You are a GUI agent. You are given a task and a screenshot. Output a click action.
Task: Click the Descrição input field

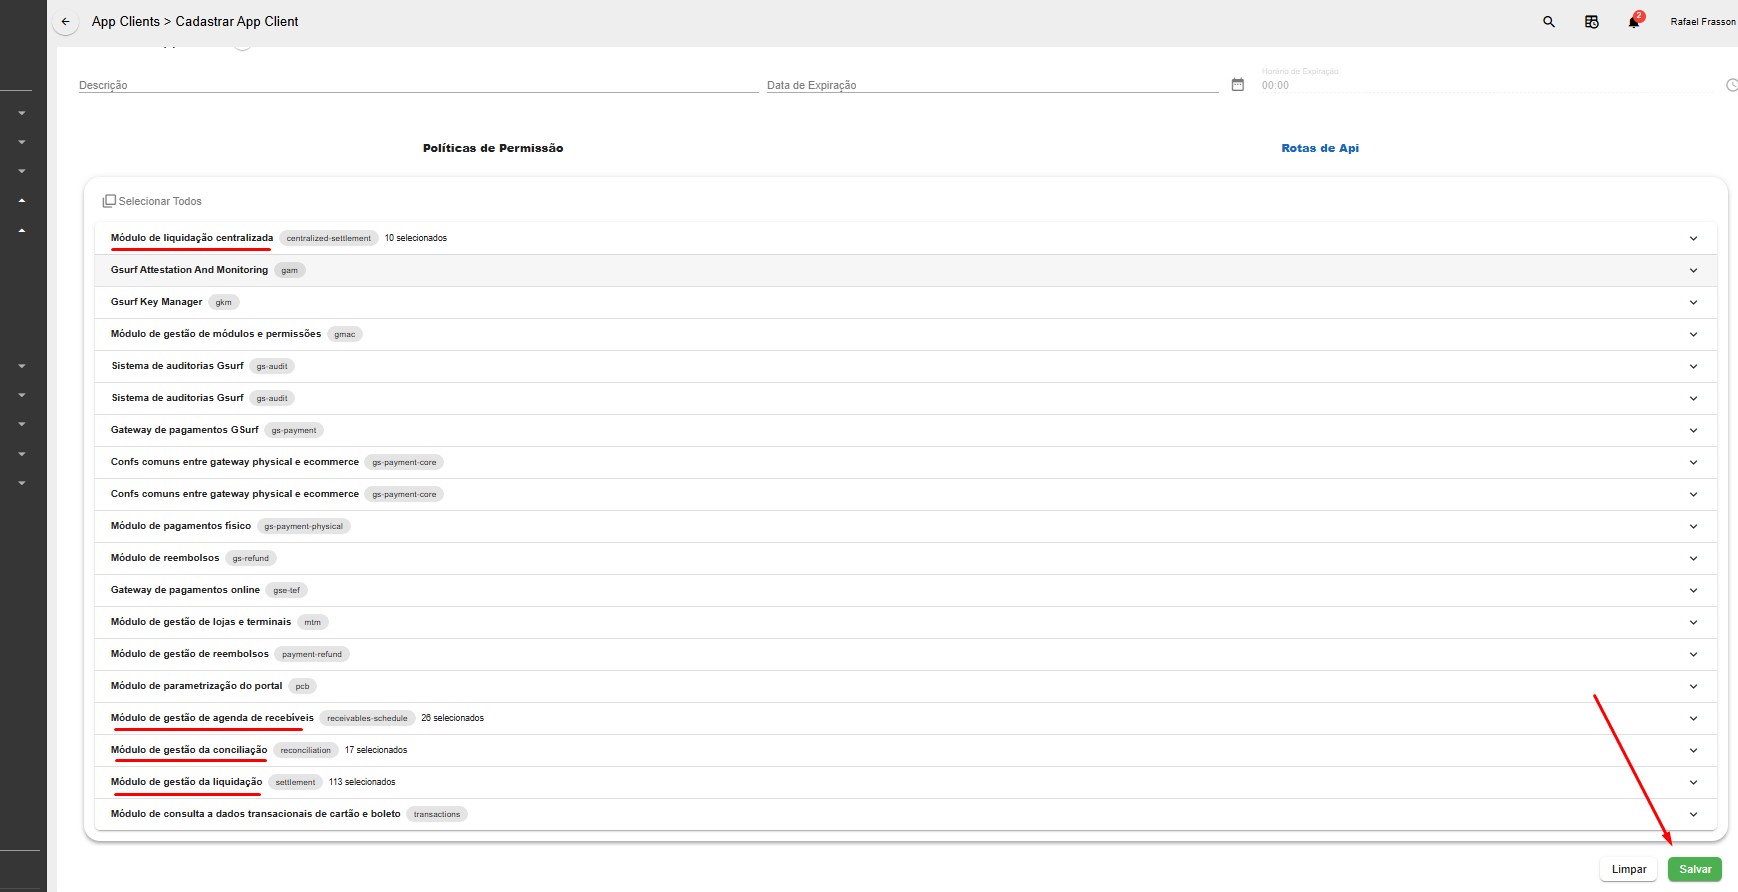[418, 85]
